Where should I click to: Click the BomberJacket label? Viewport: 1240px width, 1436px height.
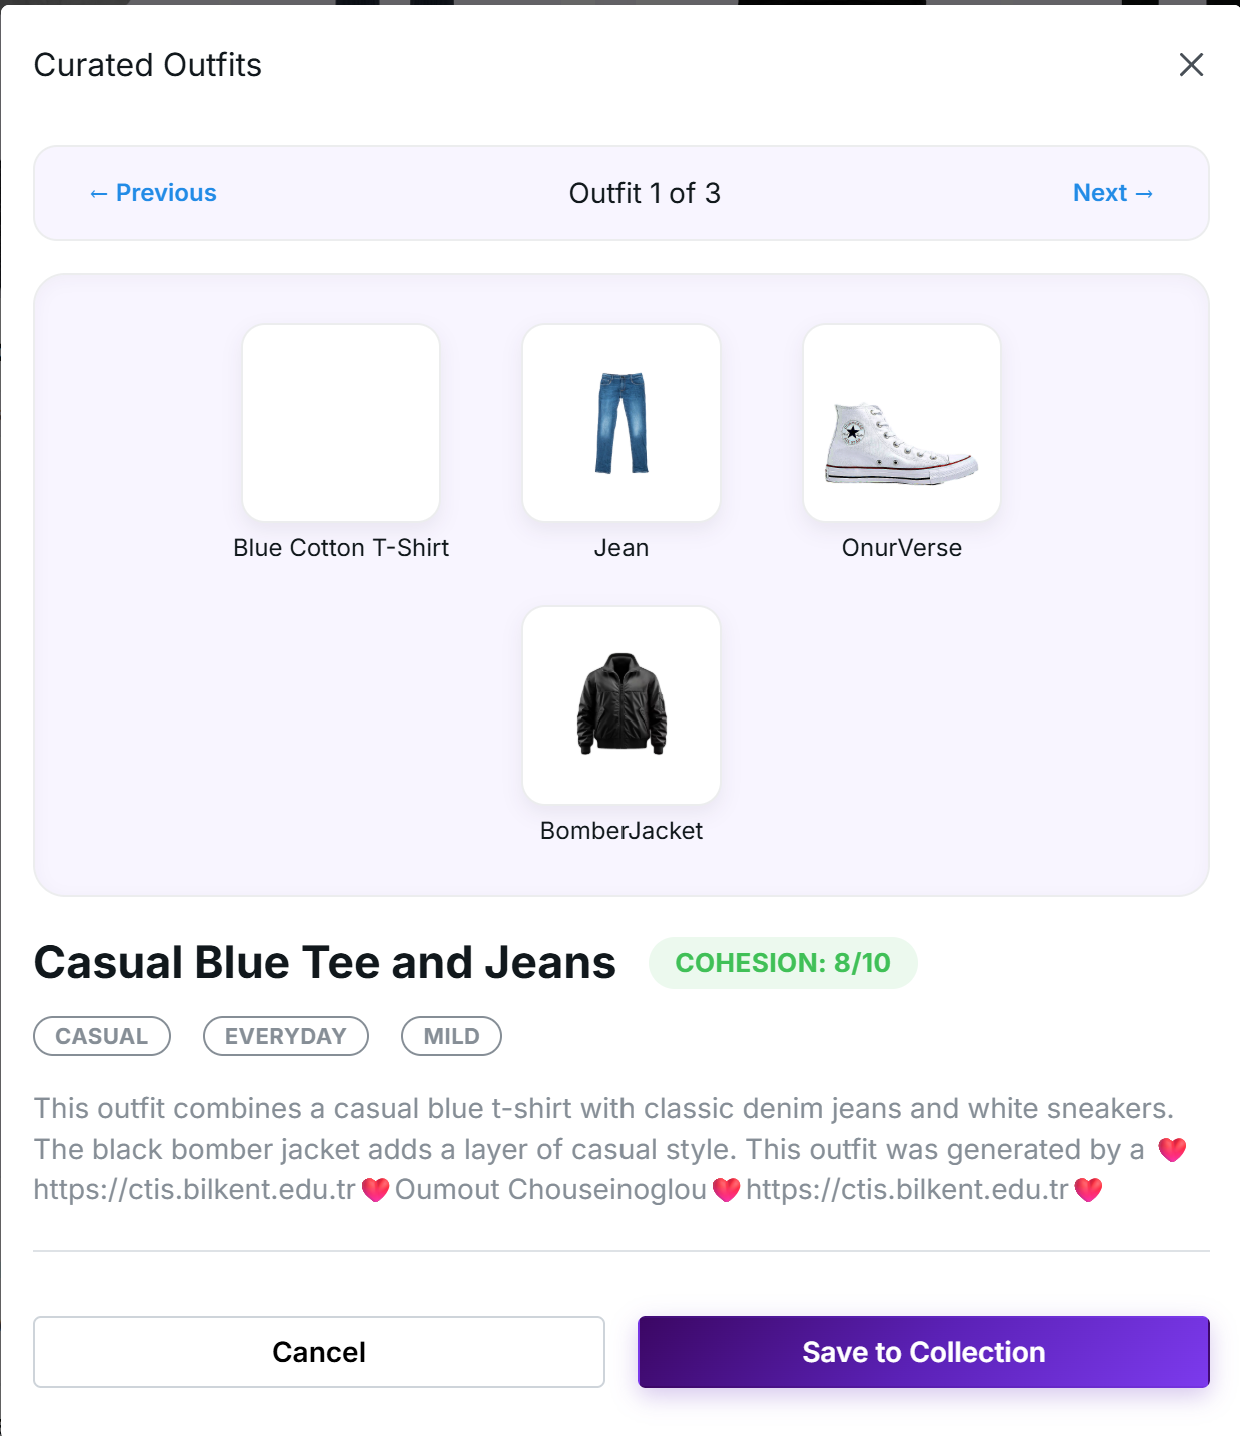621,831
